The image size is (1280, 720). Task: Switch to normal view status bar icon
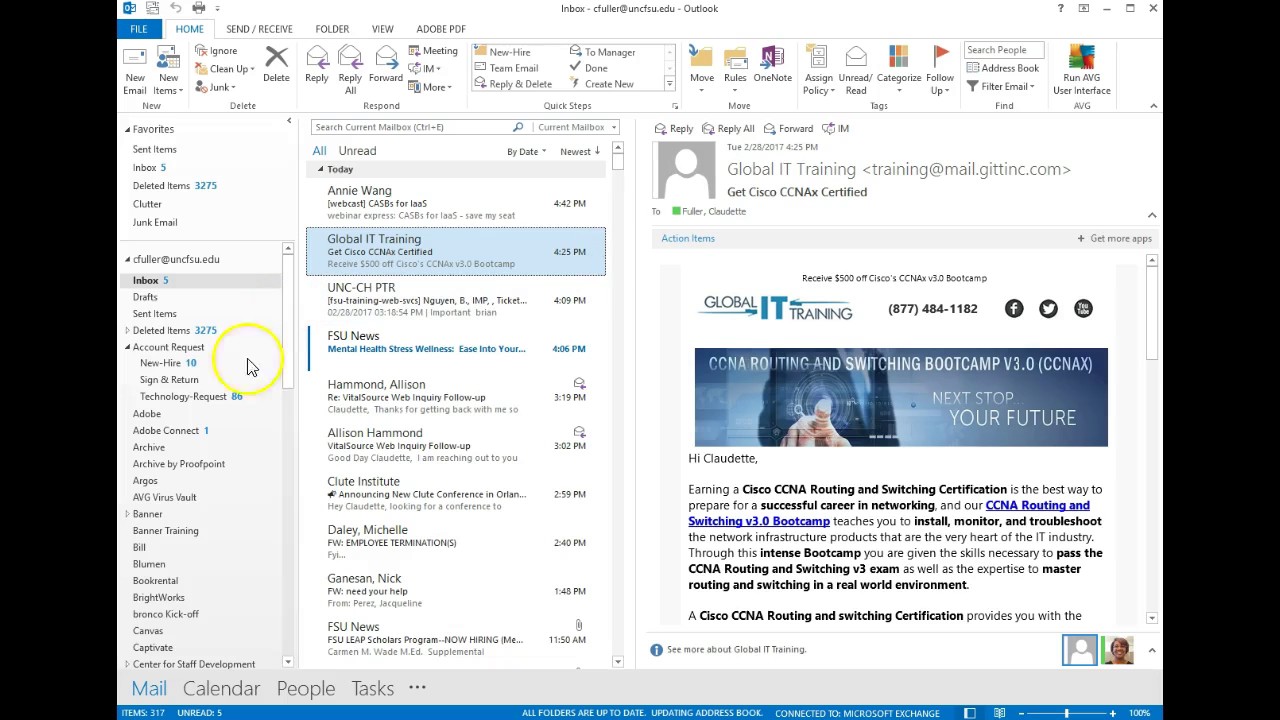pyautogui.click(x=969, y=713)
